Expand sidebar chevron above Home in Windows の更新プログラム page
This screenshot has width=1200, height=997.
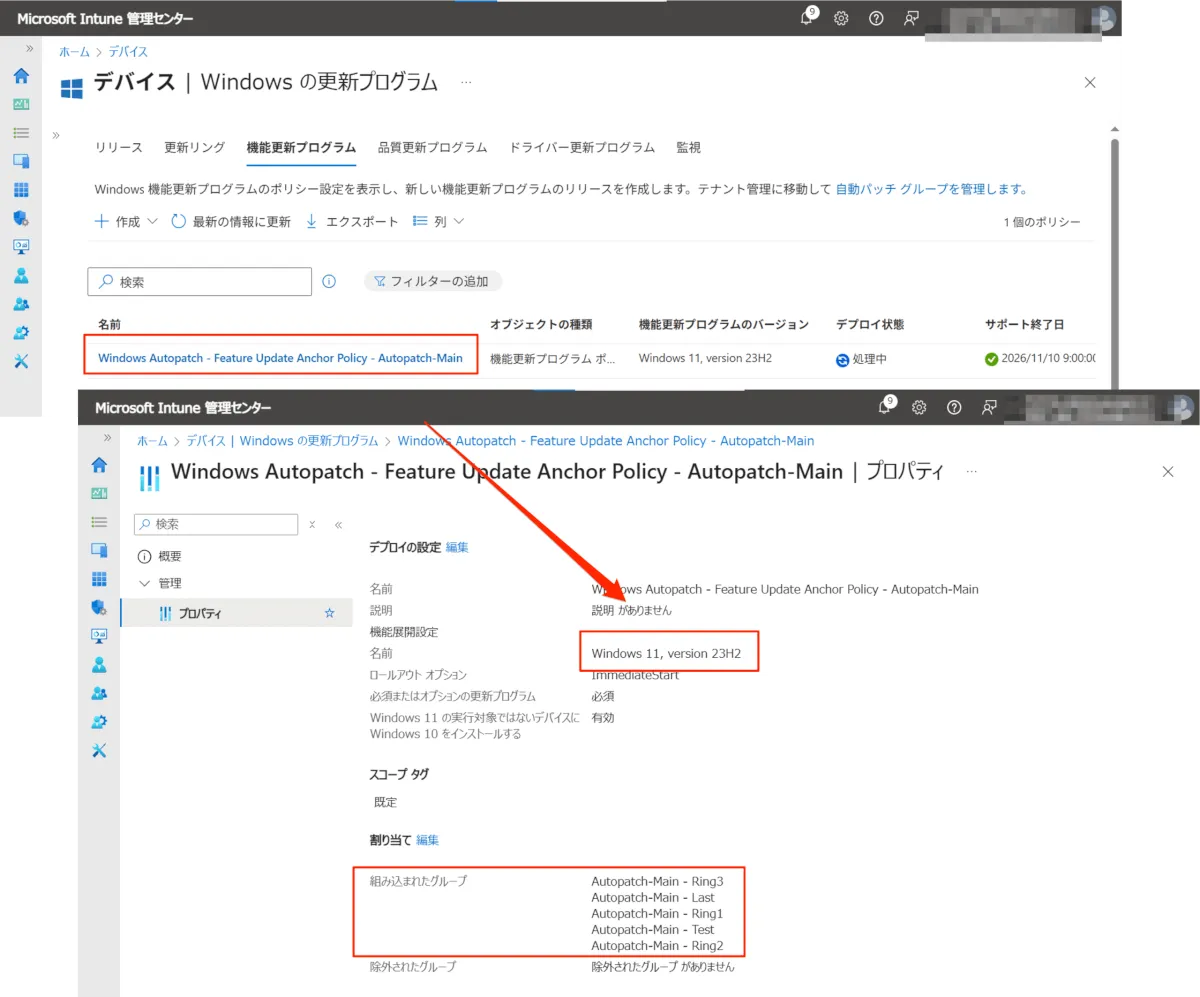[30, 48]
